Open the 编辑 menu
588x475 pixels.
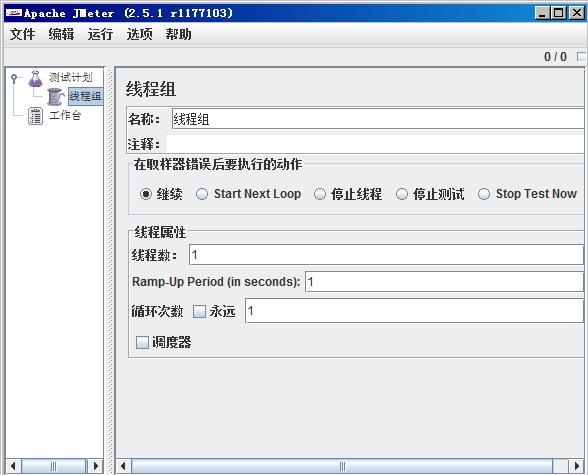tap(62, 34)
